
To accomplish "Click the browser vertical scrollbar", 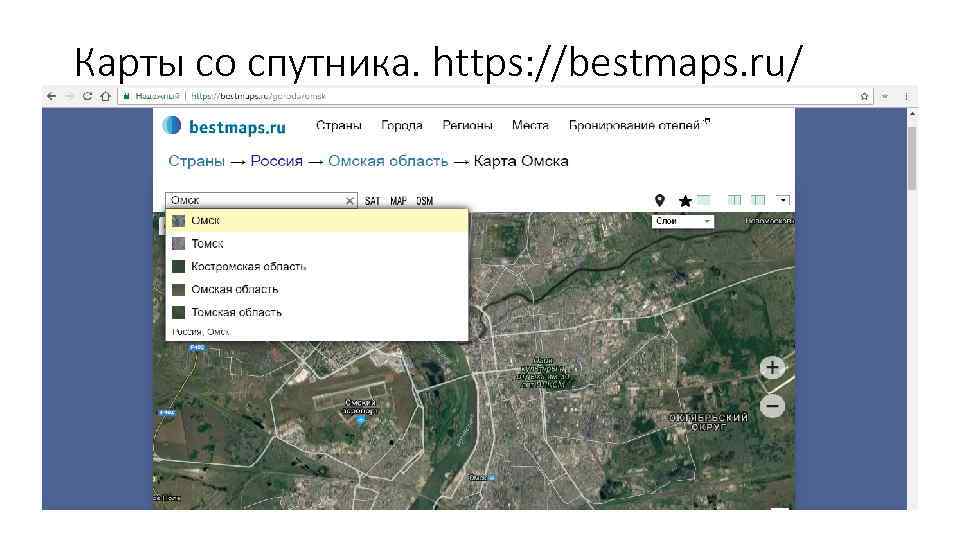I will 912,159.
